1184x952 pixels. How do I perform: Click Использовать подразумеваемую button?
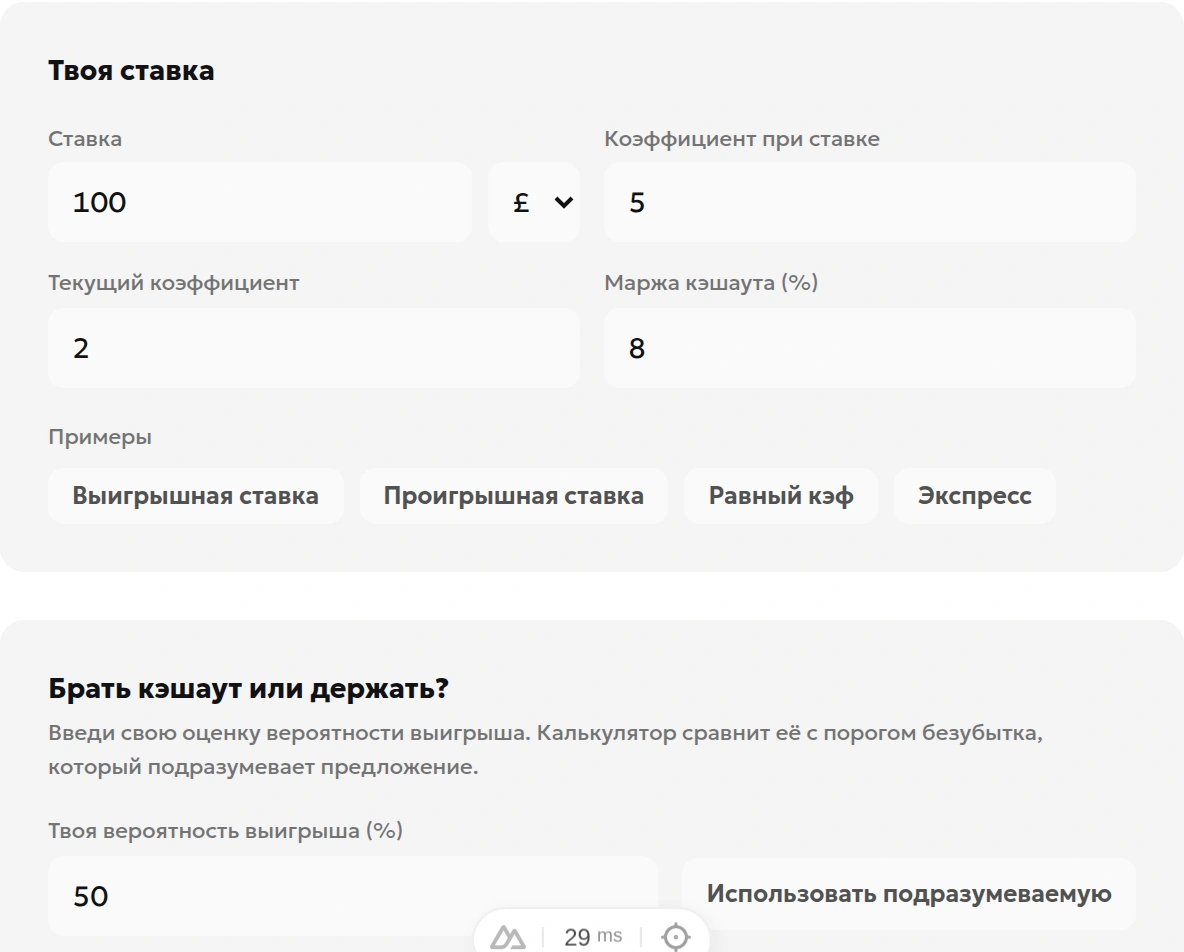coord(909,894)
